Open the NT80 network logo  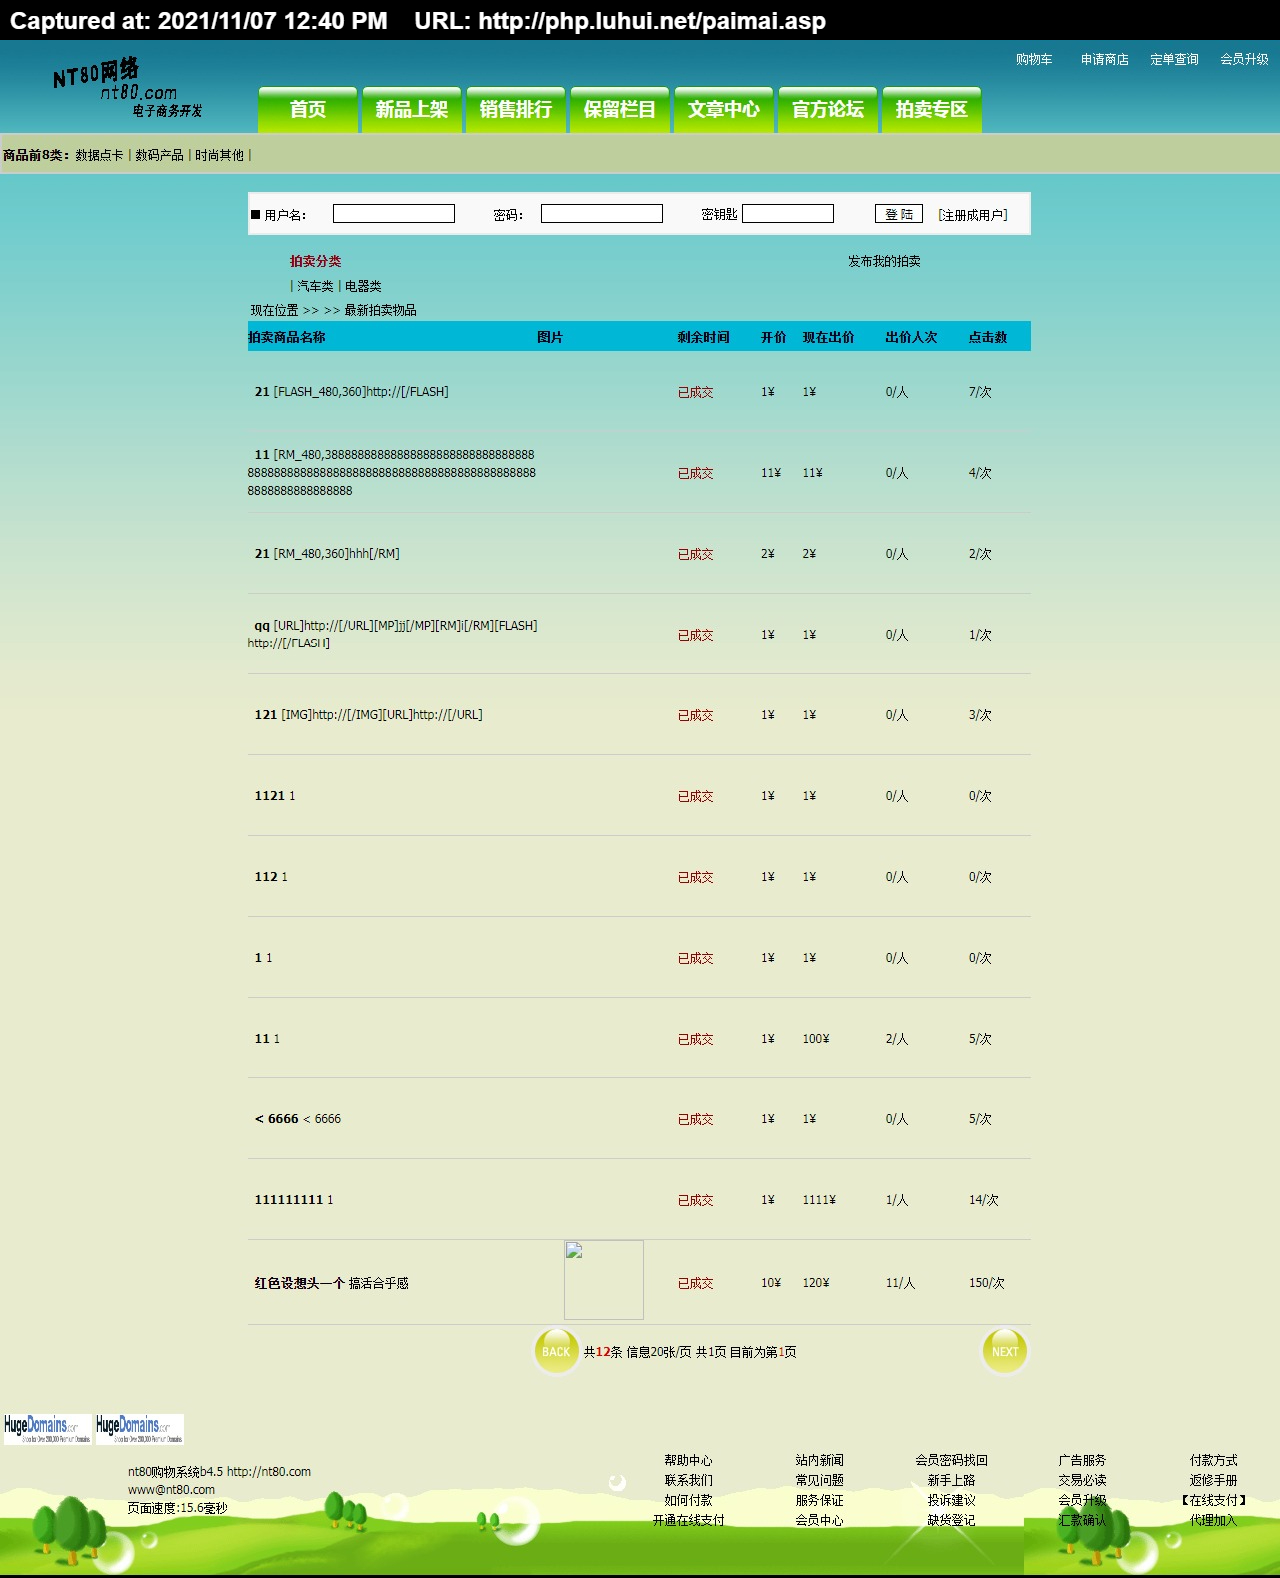[x=127, y=88]
